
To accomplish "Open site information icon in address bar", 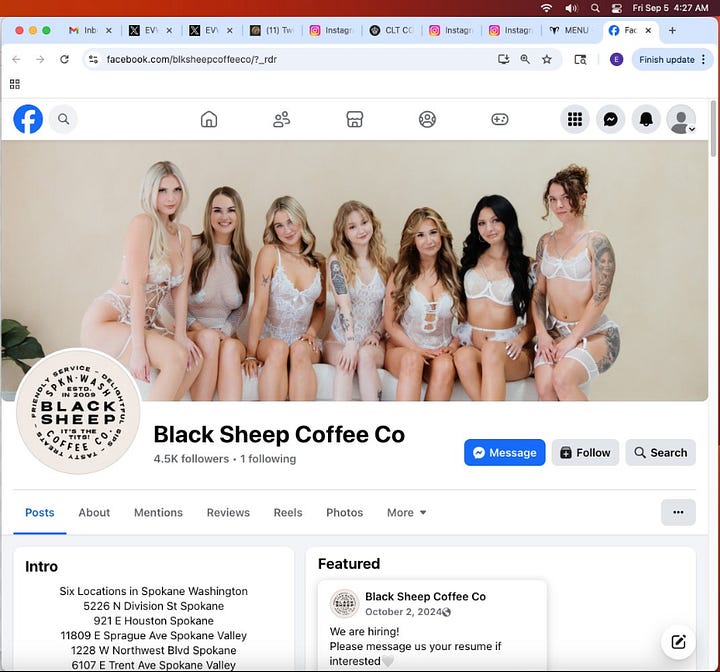I will pos(94,59).
